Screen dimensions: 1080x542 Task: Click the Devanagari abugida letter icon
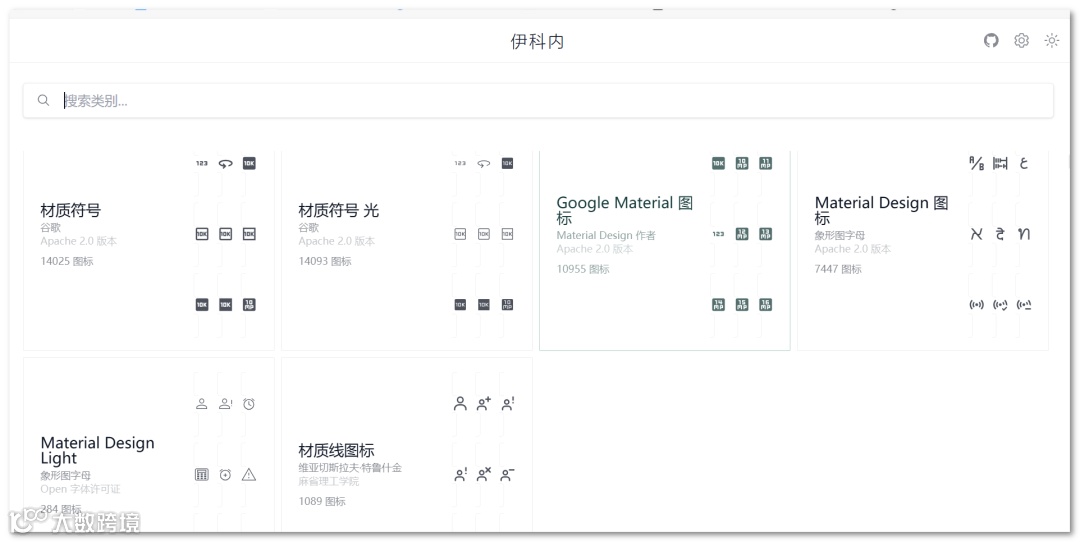point(1000,234)
